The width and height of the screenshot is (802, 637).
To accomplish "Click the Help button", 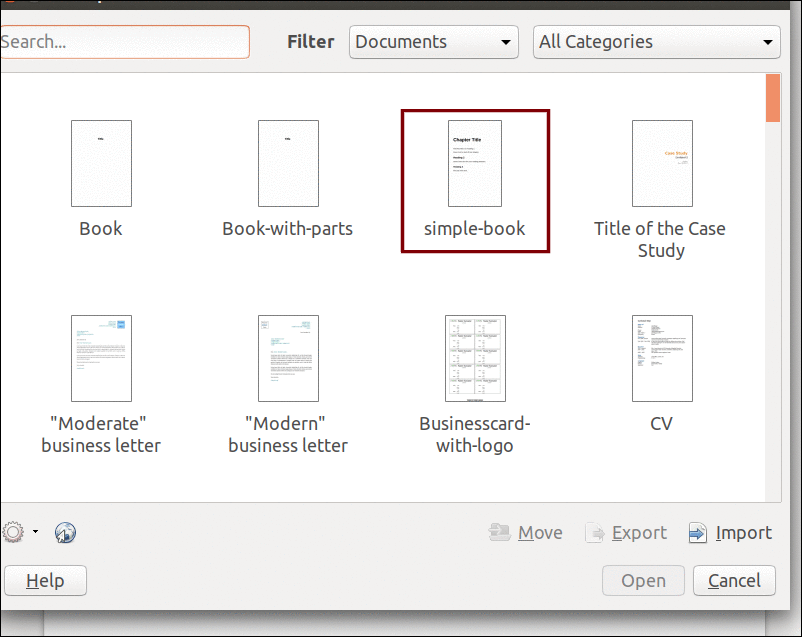I will [x=45, y=580].
